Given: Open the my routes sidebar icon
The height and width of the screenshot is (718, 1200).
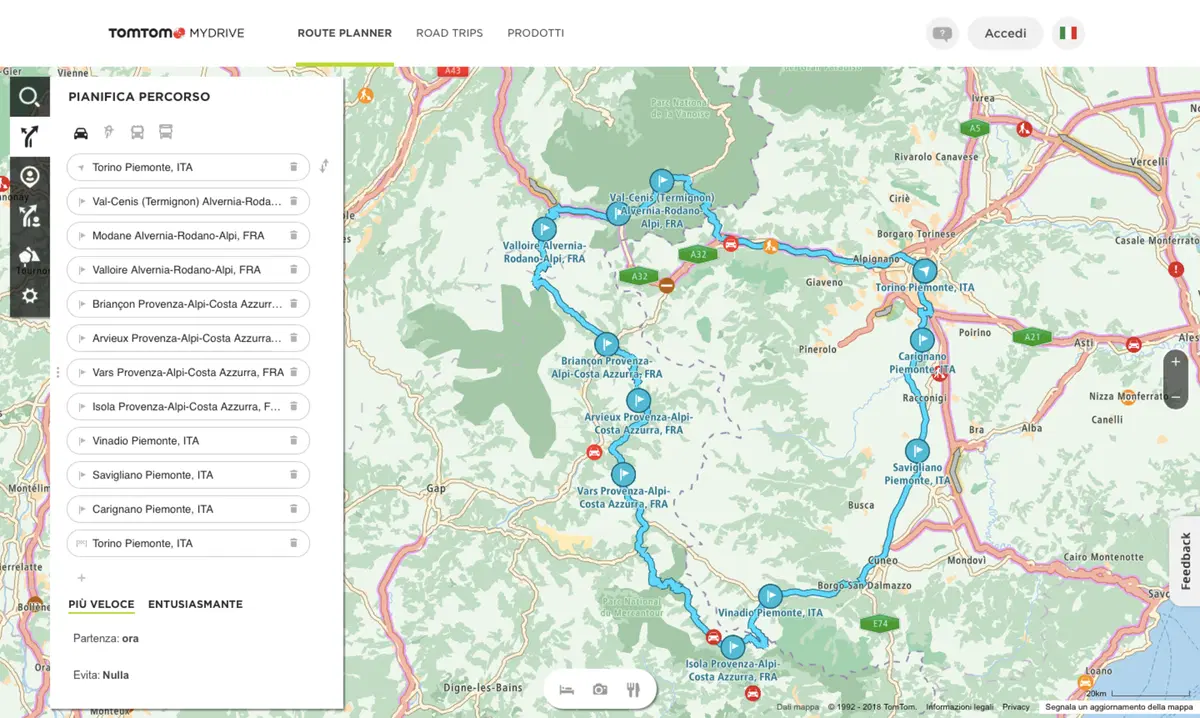Looking at the screenshot, I should tap(30, 216).
